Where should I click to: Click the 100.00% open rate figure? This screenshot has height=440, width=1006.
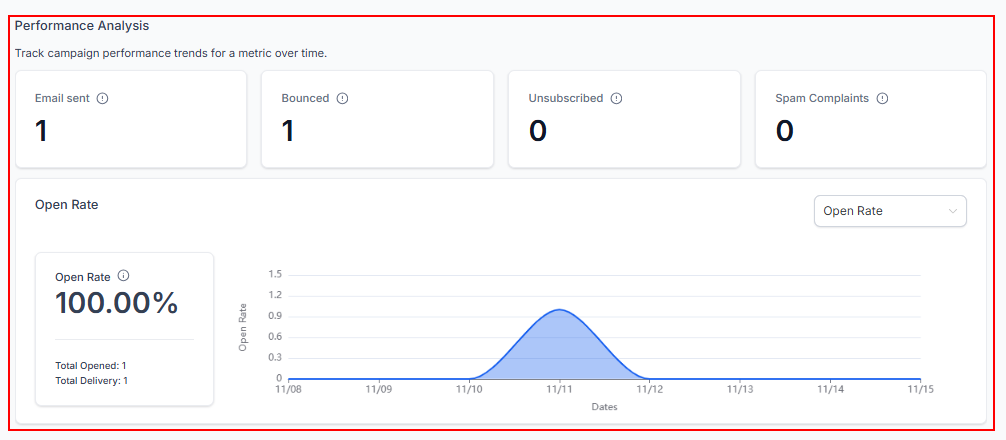(x=116, y=303)
